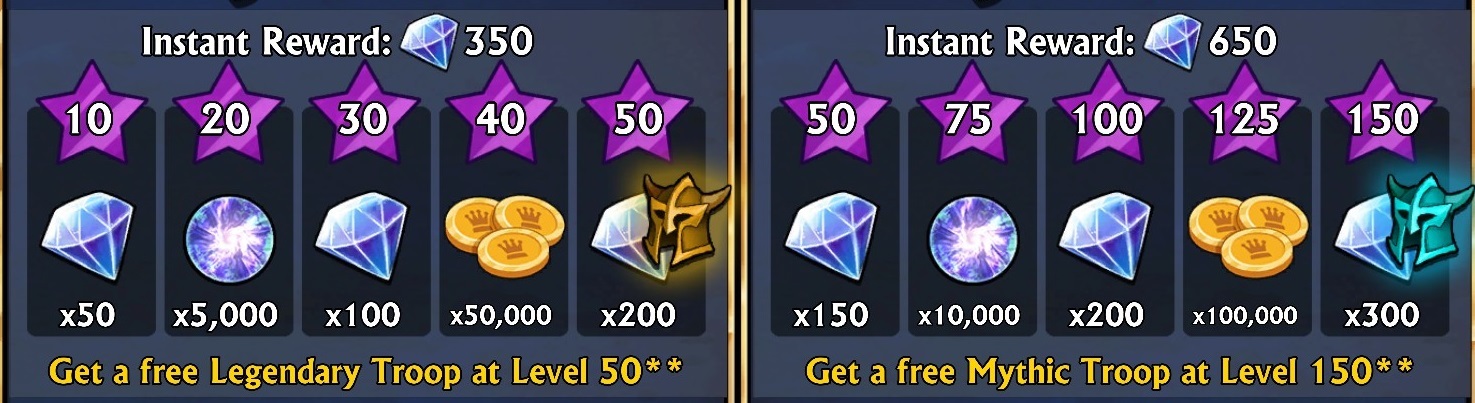Click the x150 gems reward icon

831,236
